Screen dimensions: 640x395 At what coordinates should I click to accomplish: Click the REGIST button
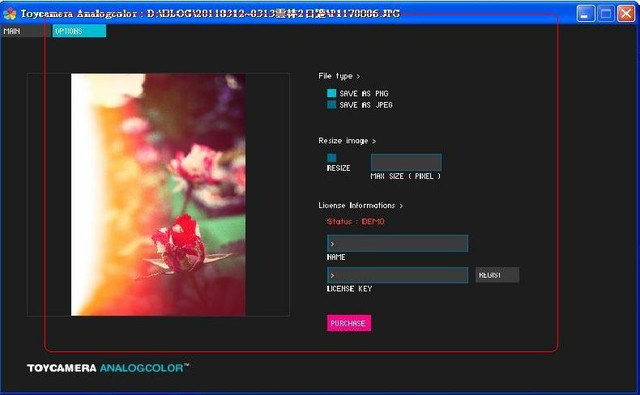[x=497, y=275]
